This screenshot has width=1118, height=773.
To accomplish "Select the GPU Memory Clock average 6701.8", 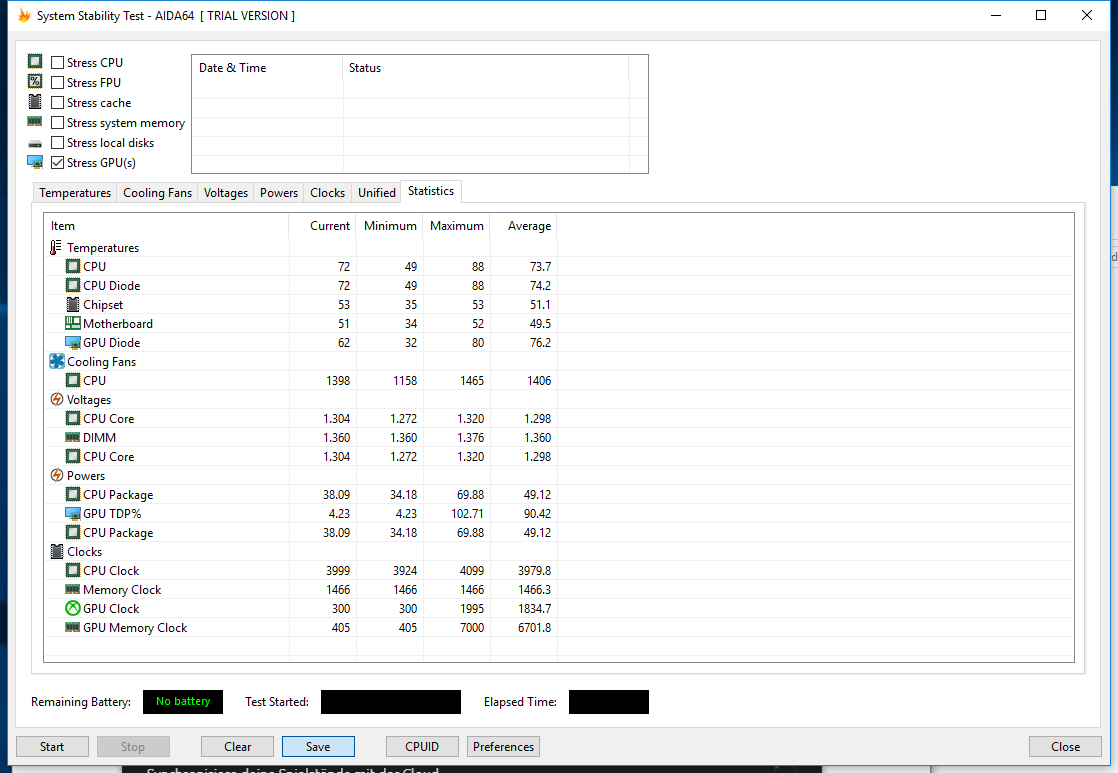I will point(535,628).
